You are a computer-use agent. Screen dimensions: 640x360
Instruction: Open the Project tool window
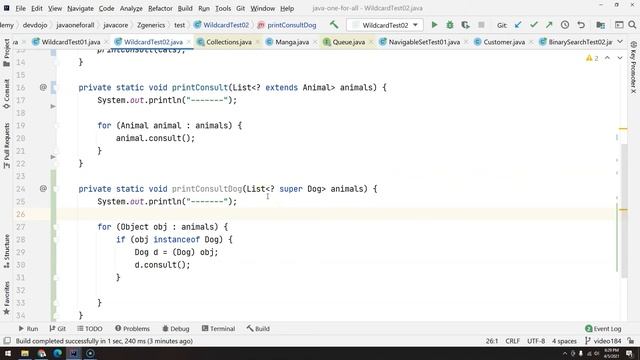coord(7,52)
